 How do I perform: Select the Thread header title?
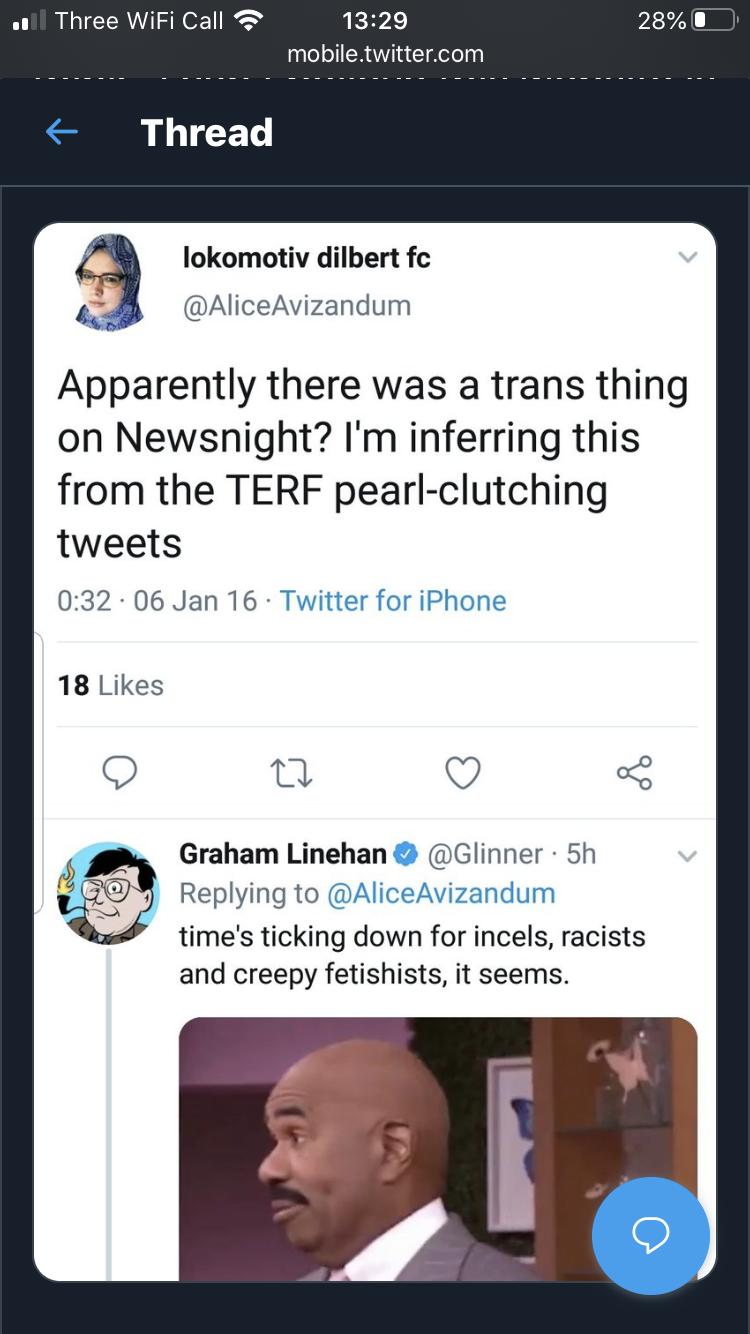coord(207,132)
